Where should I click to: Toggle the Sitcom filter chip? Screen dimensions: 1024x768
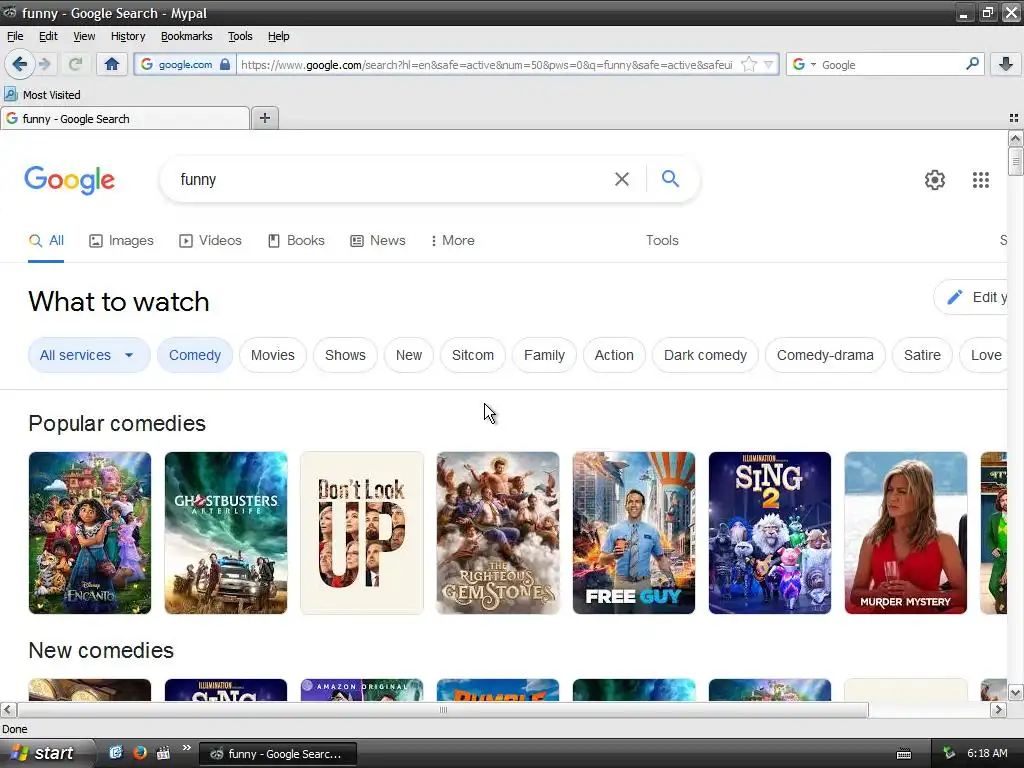pos(473,355)
